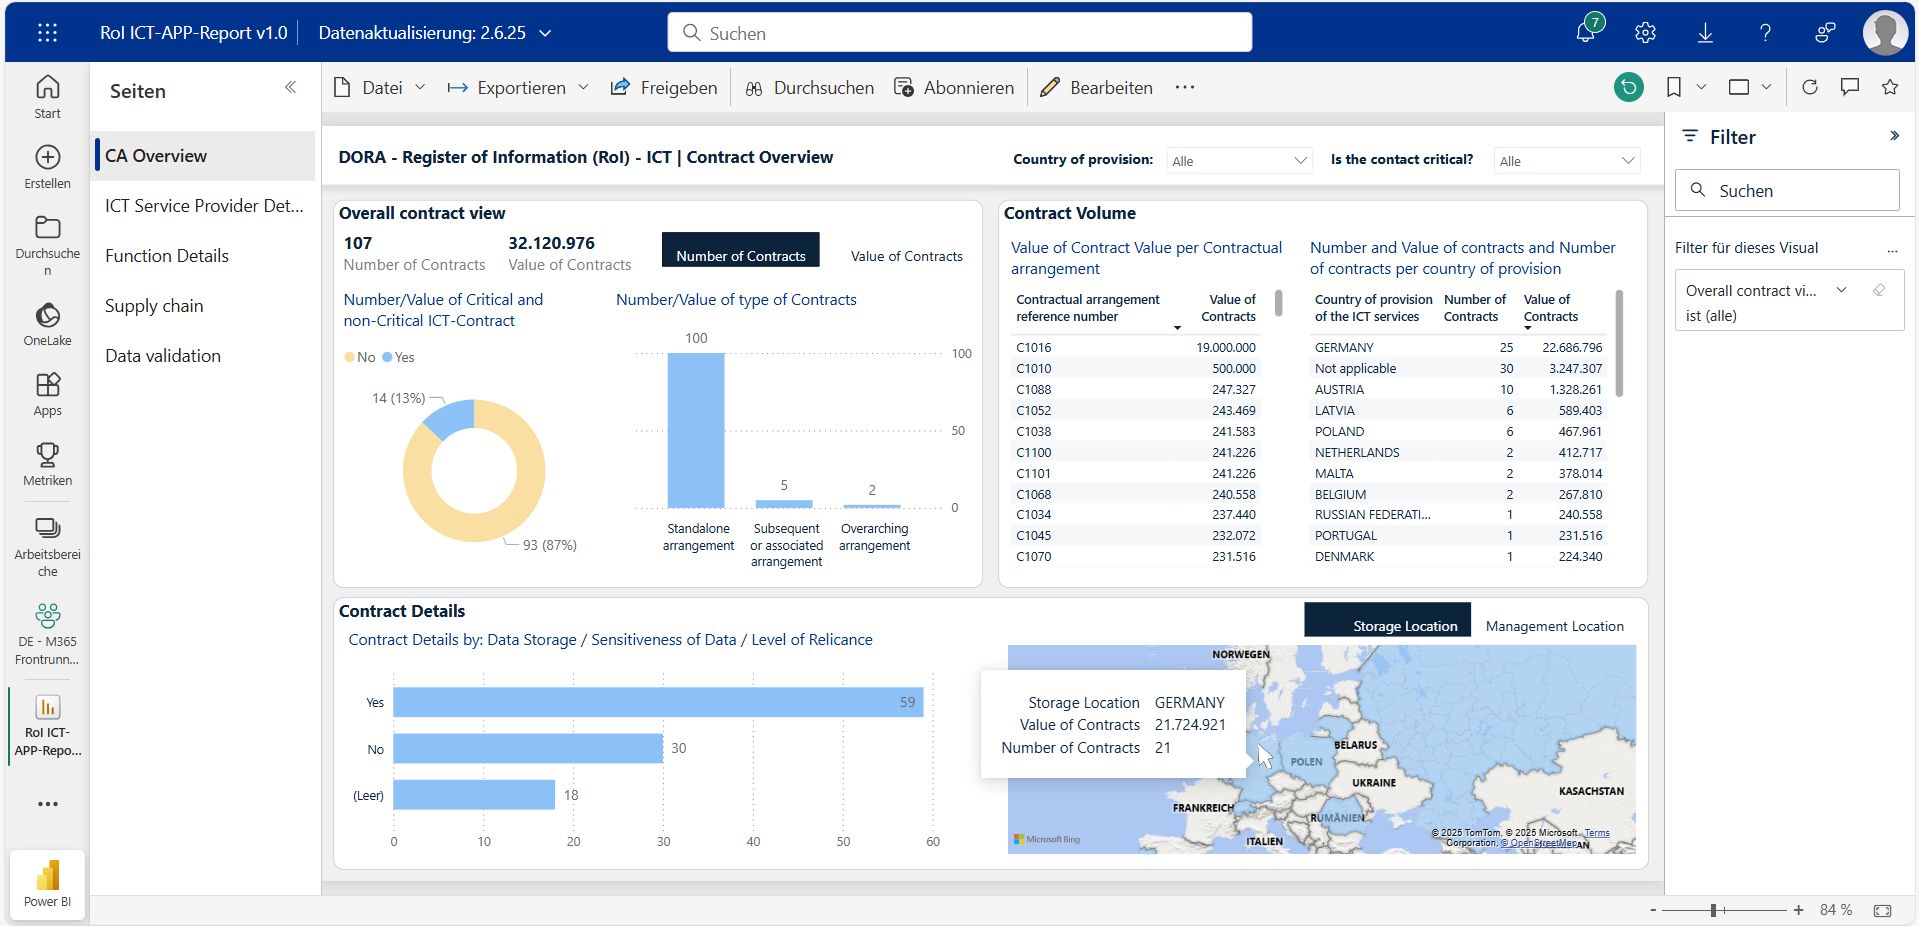1919x926 pixels.
Task: Open the app launcher grid icon
Action: [x=47, y=33]
